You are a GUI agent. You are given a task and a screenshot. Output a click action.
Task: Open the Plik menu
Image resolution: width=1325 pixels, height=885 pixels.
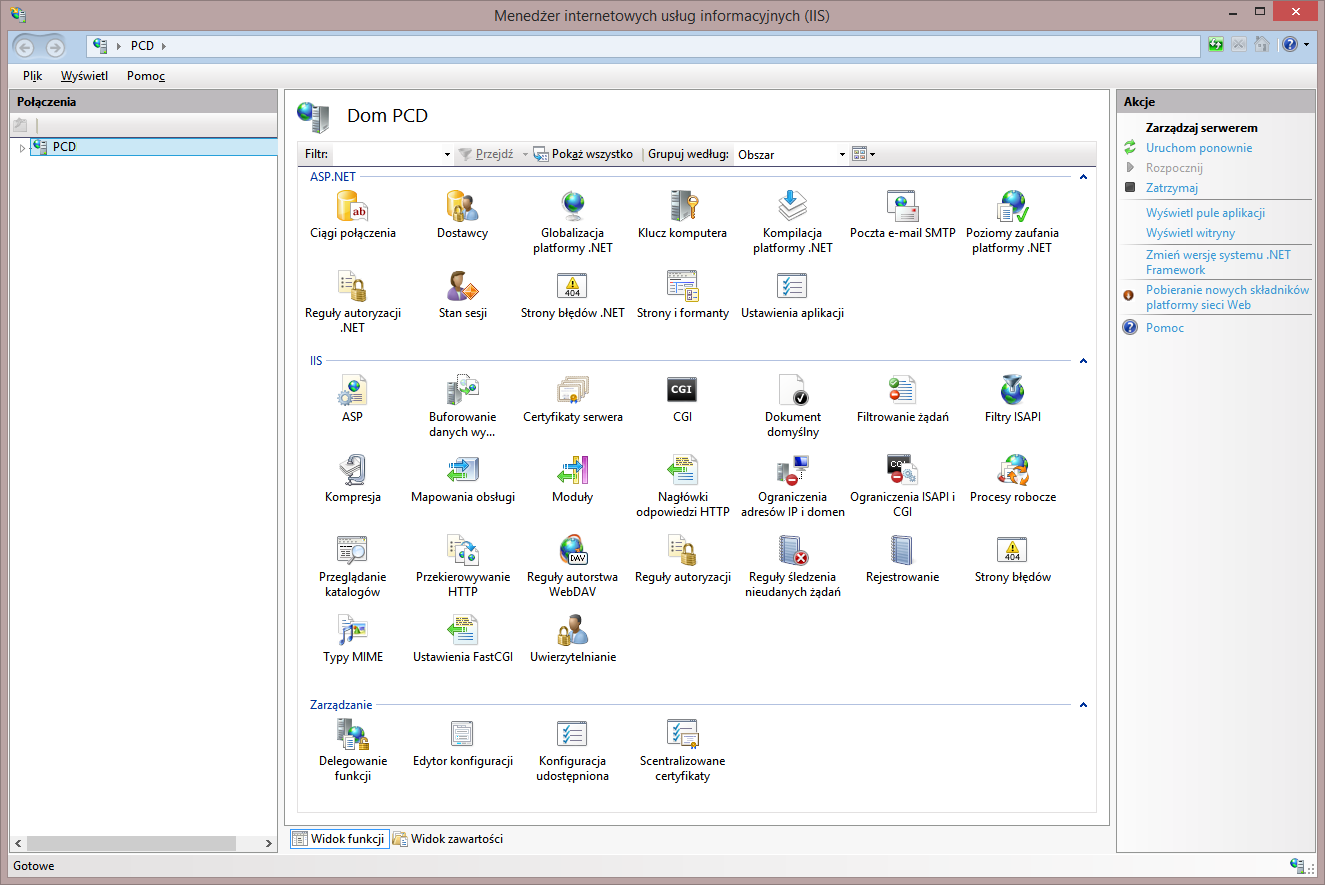(x=33, y=76)
